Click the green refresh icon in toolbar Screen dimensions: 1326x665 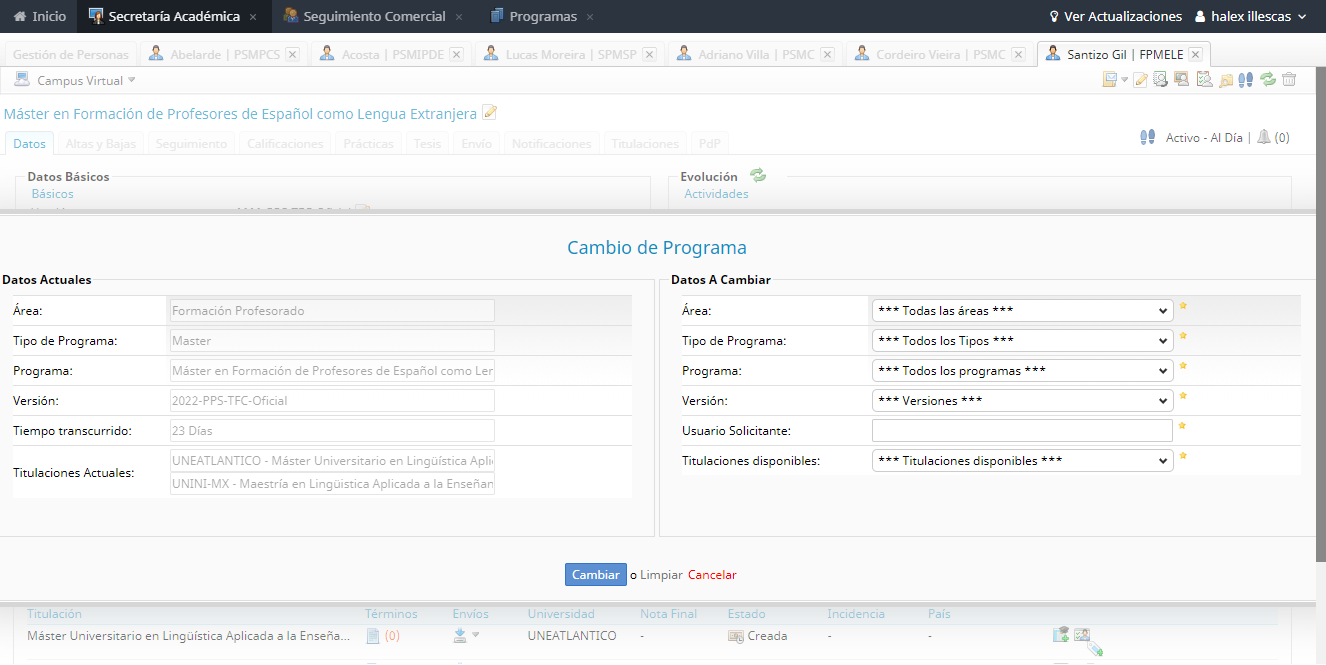(x=1268, y=80)
